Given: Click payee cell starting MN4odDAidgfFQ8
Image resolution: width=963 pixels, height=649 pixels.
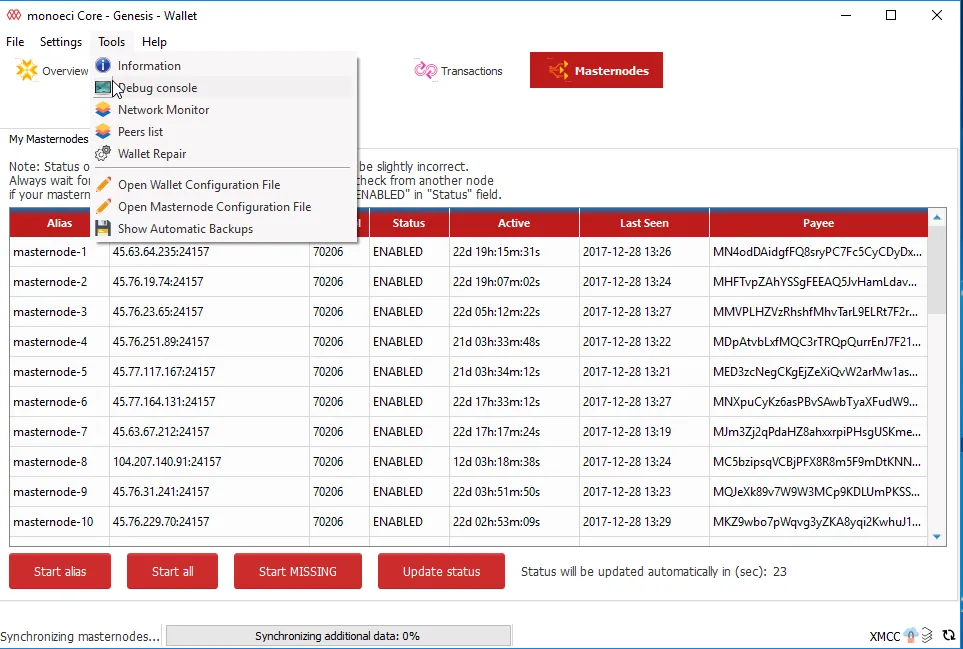Looking at the screenshot, I should (x=818, y=252).
